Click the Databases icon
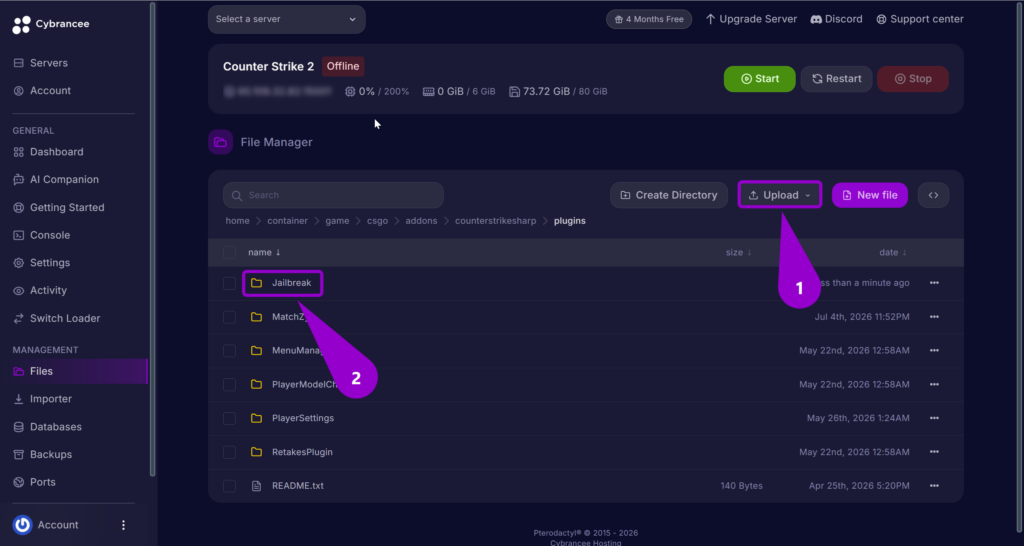The height and width of the screenshot is (546, 1024). point(18,426)
